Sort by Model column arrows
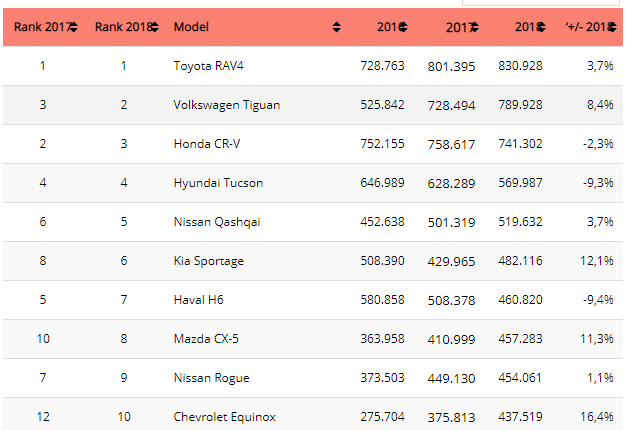This screenshot has width=626, height=430. tap(337, 27)
